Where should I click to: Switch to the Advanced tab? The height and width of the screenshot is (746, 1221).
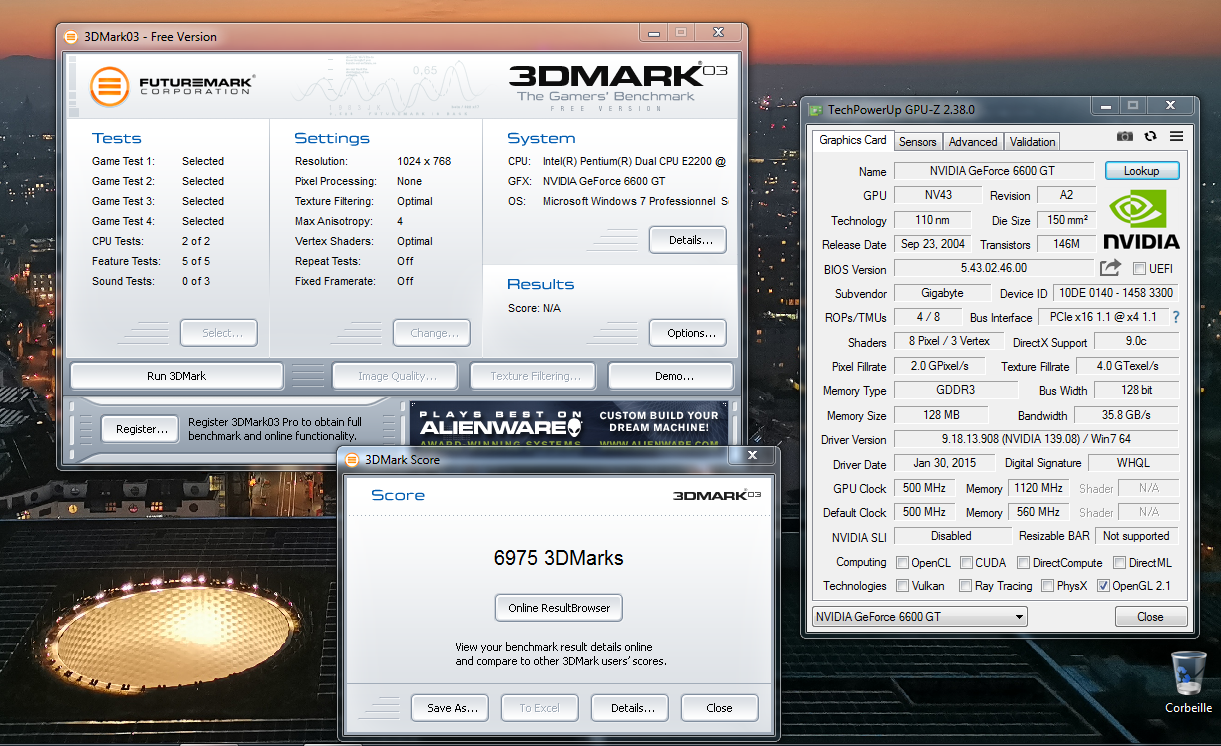973,142
